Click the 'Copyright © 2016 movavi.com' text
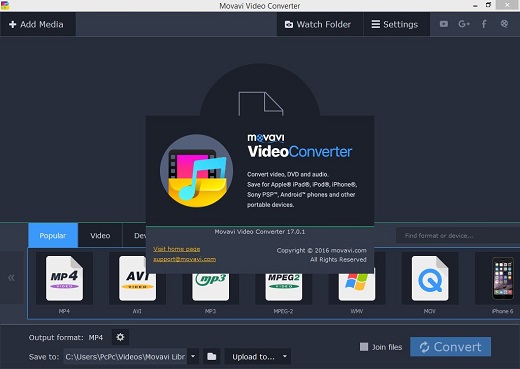 [x=321, y=250]
